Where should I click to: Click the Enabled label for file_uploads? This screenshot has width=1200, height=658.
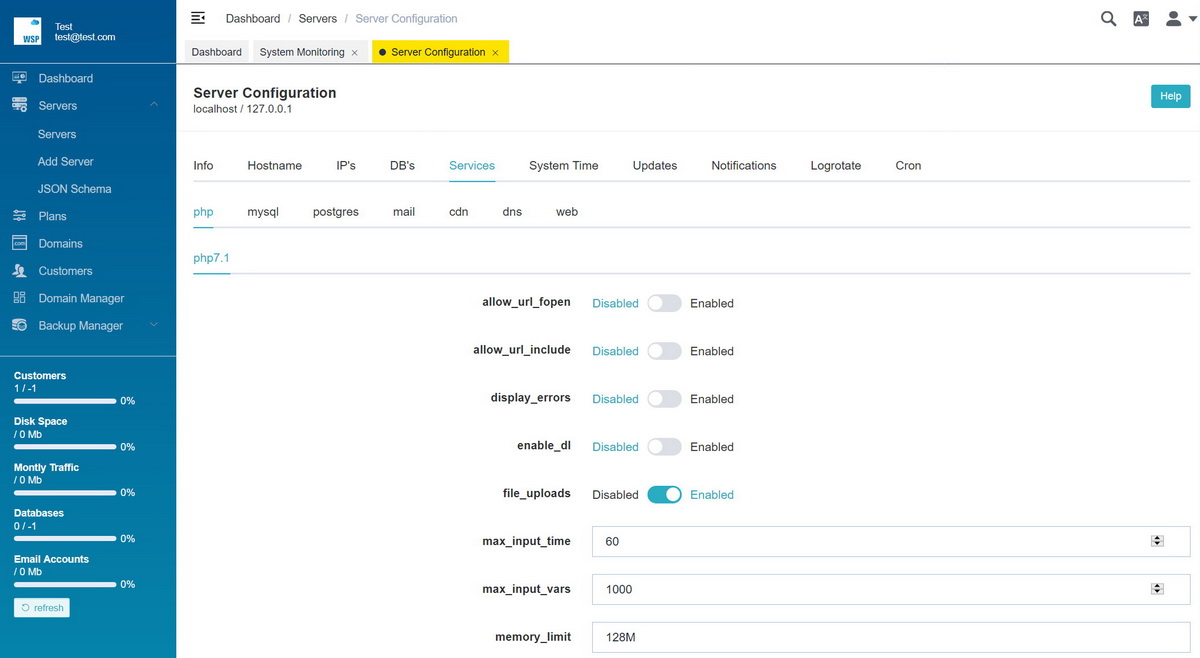point(712,495)
